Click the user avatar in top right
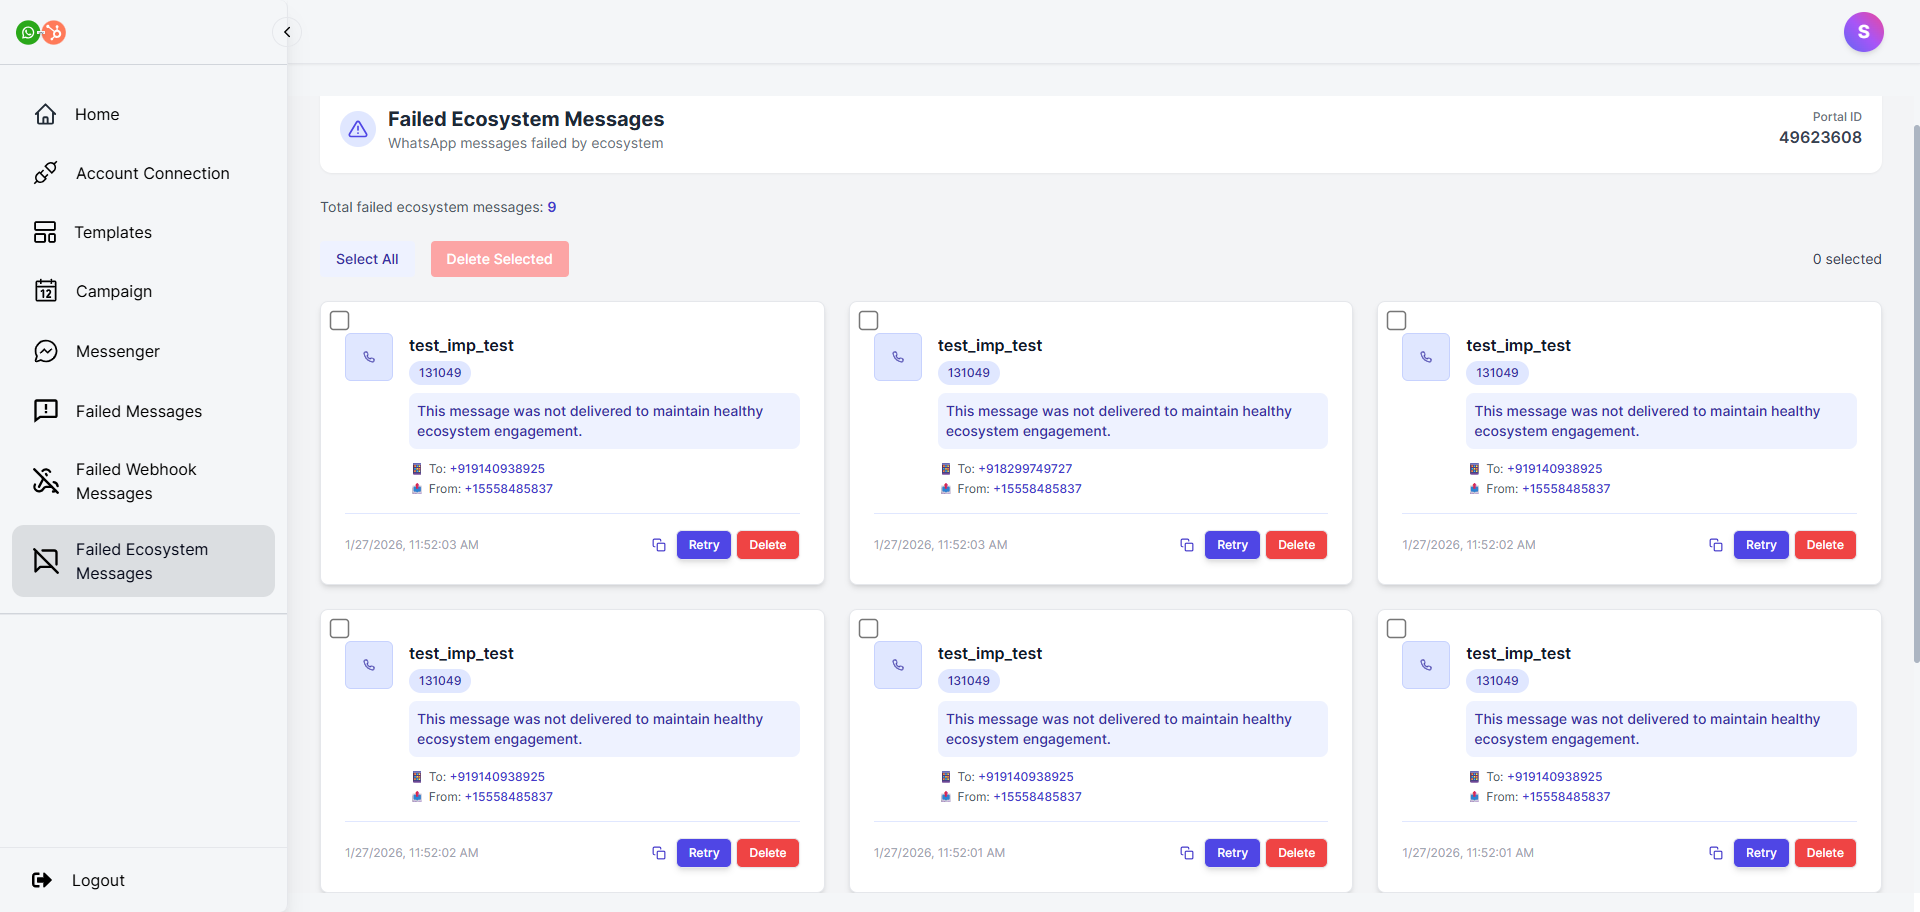Screen dimensions: 1920x912 (1863, 32)
